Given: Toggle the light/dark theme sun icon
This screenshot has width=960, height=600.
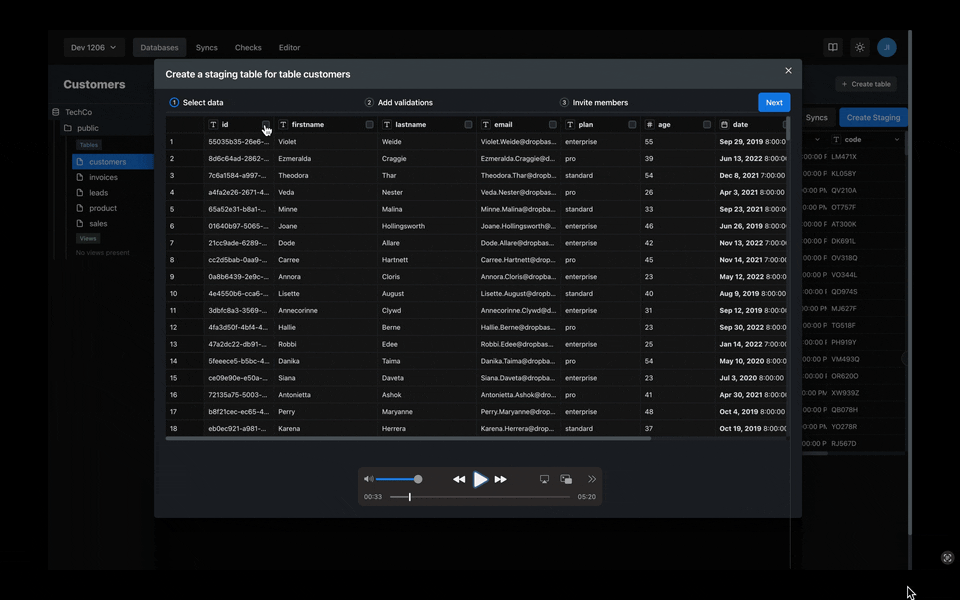Looking at the screenshot, I should click(x=859, y=47).
